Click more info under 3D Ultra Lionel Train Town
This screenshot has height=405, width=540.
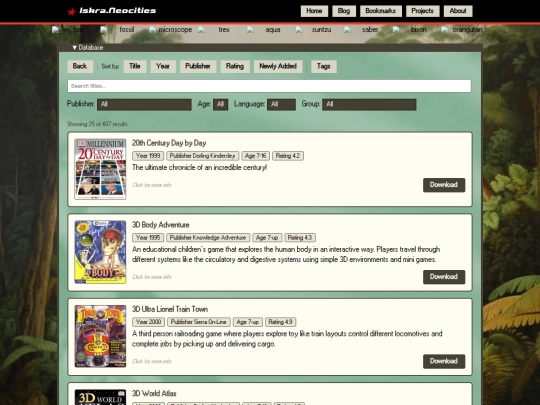(x=152, y=361)
